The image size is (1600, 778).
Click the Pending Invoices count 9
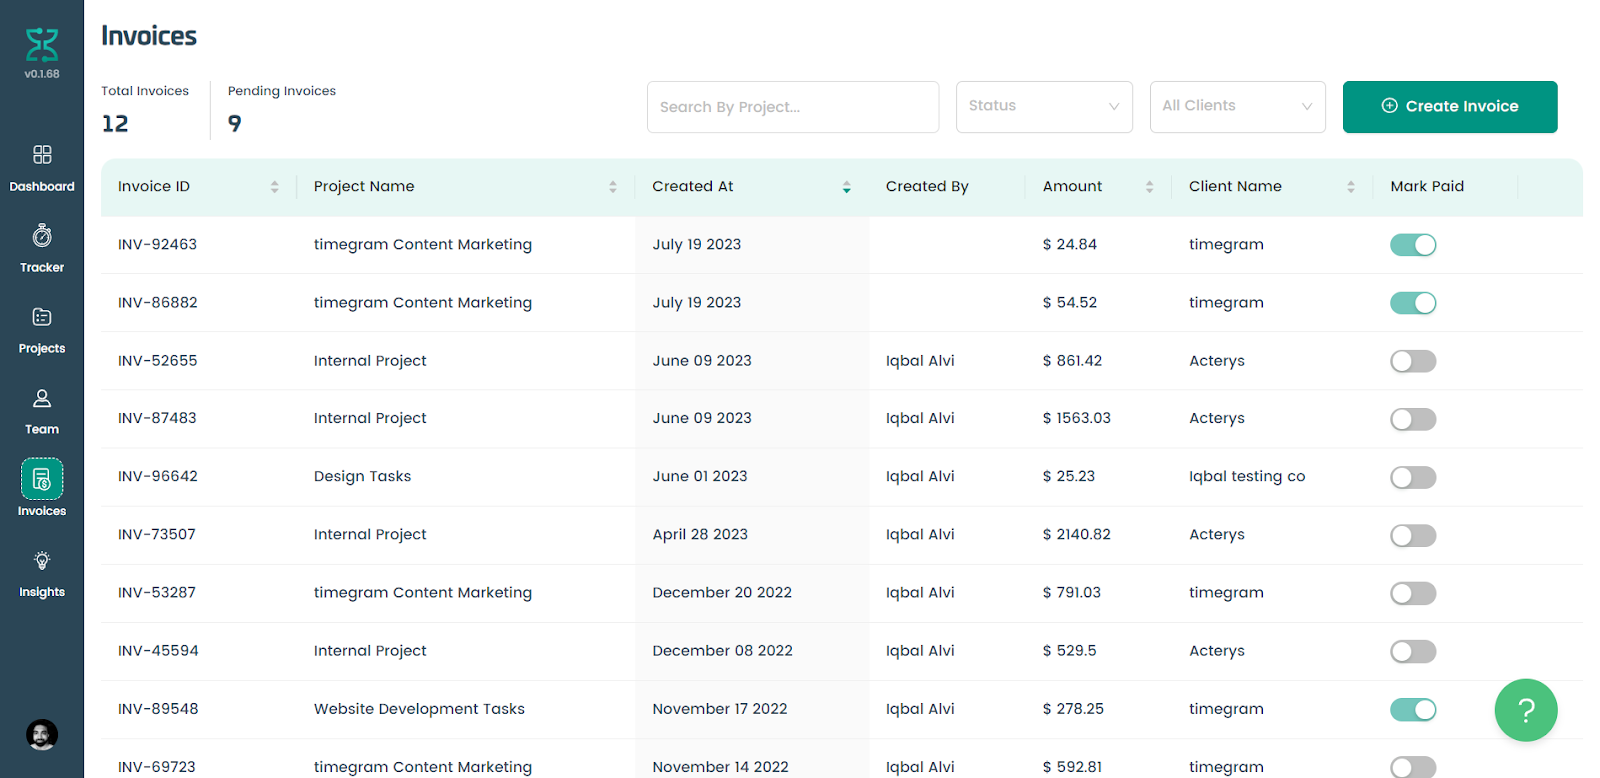point(235,124)
